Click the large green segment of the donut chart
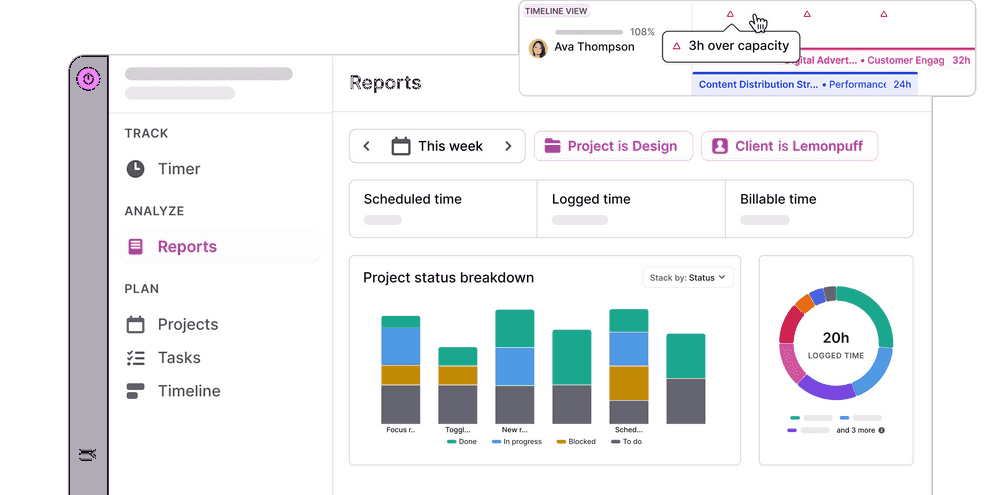 [872, 313]
